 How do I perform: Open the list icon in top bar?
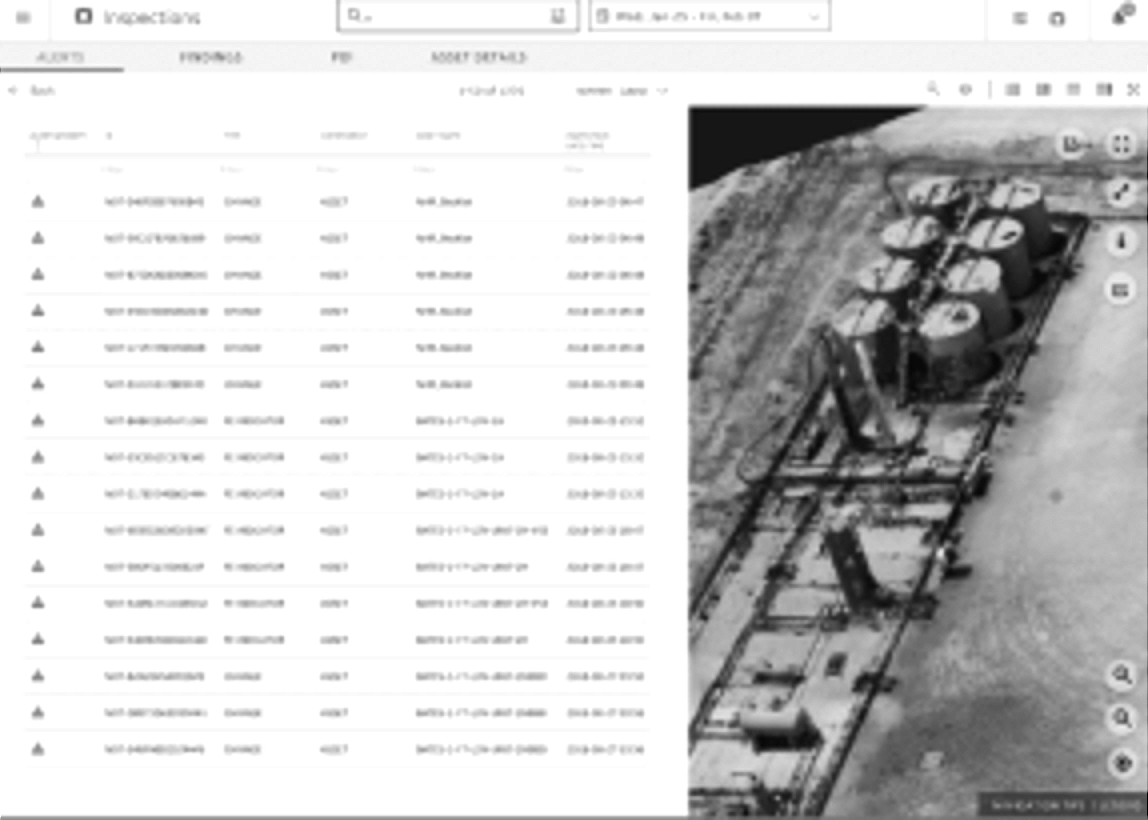(1019, 18)
